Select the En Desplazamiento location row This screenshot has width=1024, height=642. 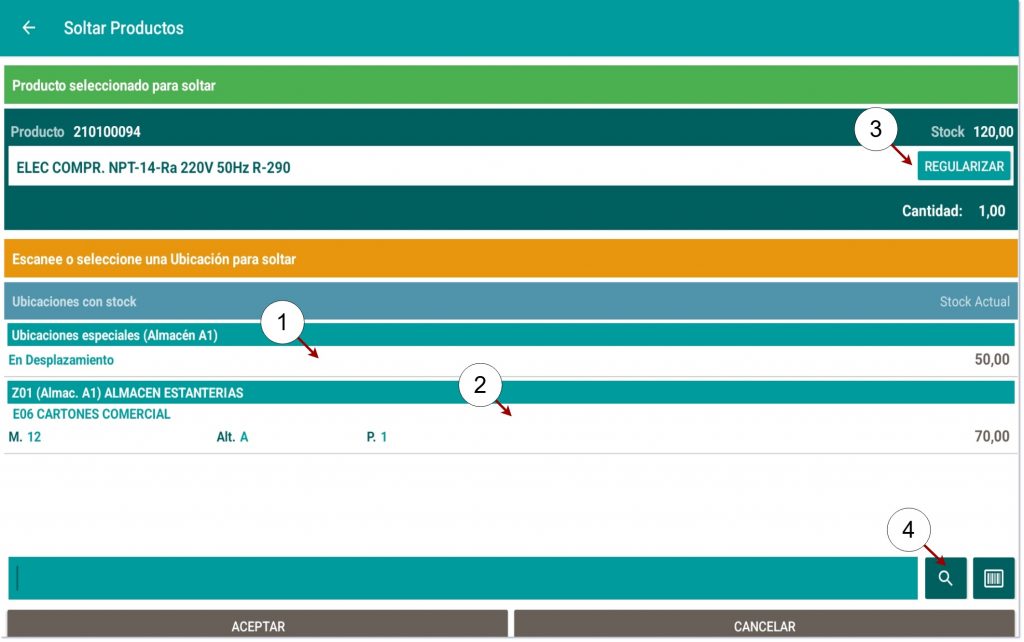tap(62, 360)
